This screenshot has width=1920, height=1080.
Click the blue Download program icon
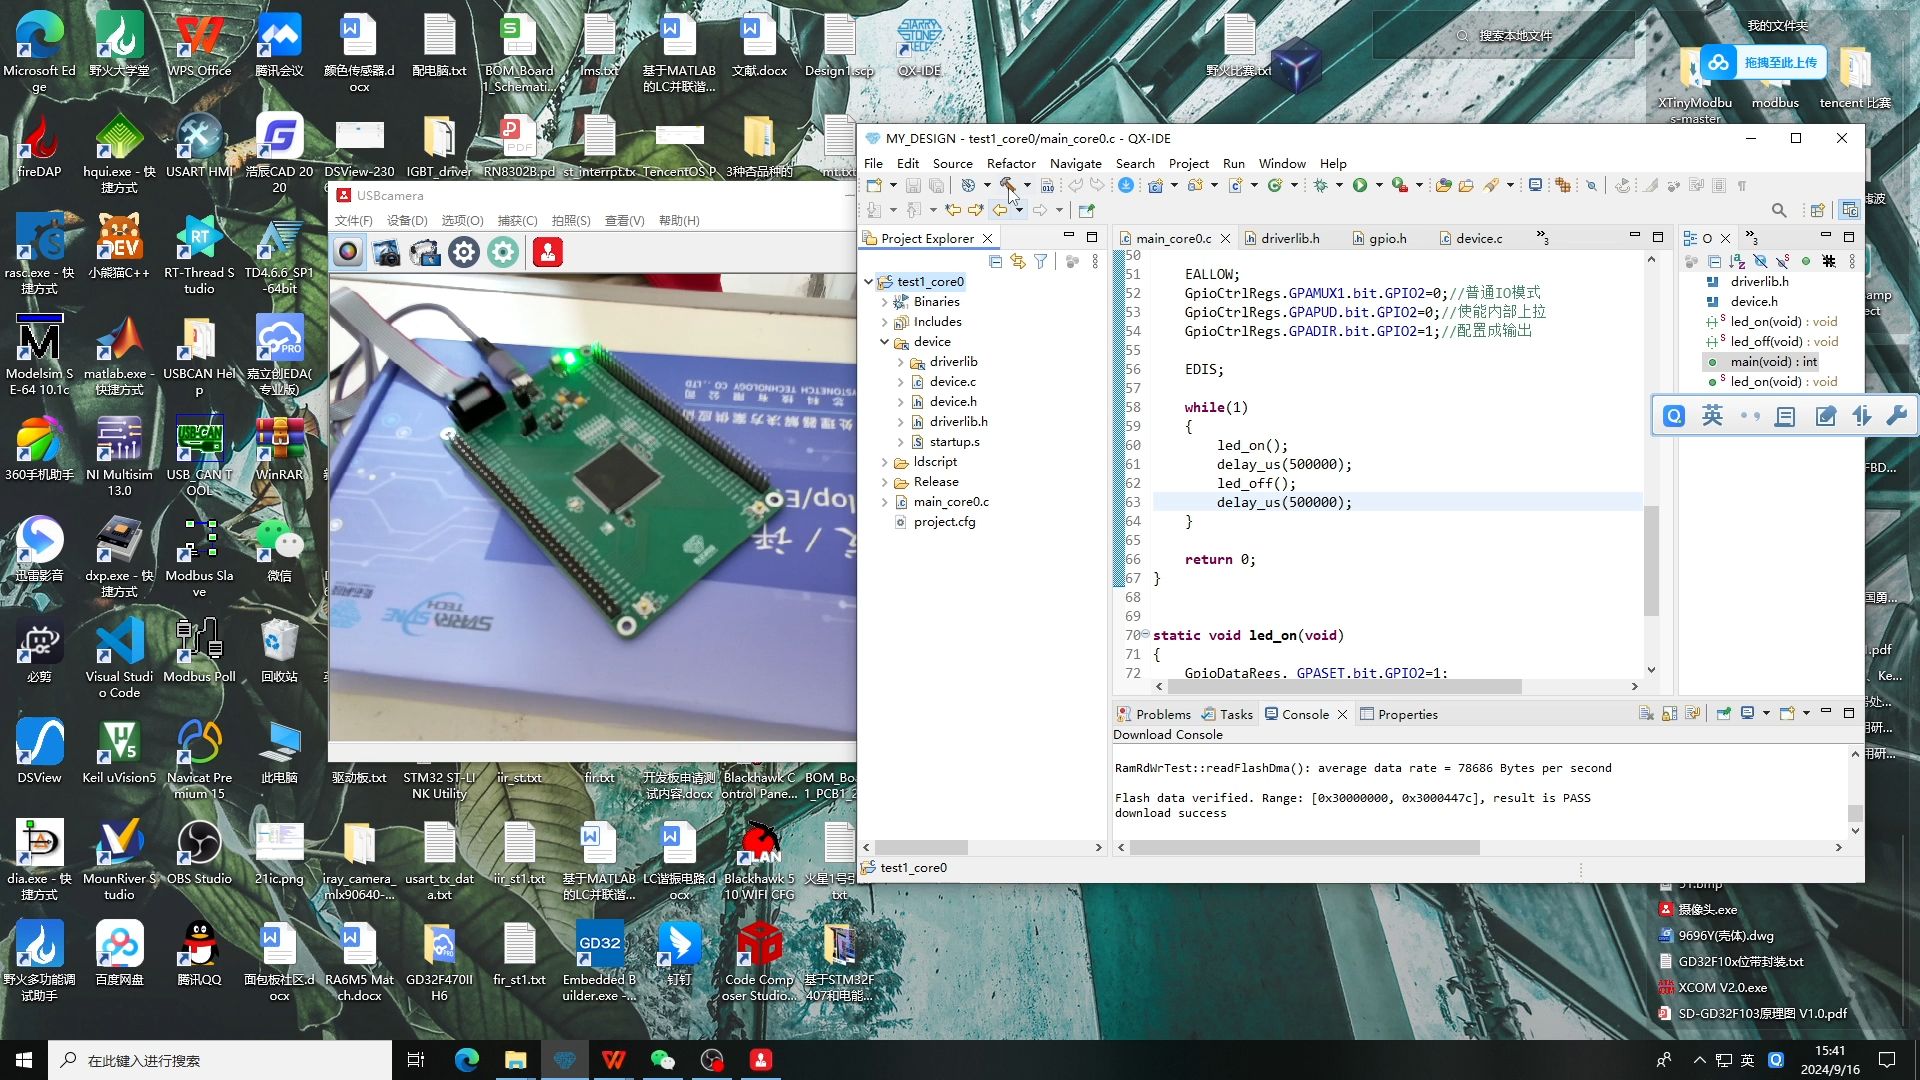click(x=1126, y=185)
